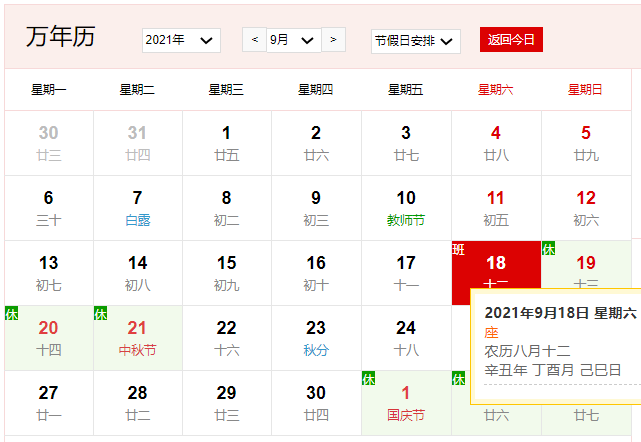The width and height of the screenshot is (641, 442).
Task: Expand the 节假日安排 holiday dropdown
Action: click(x=416, y=41)
